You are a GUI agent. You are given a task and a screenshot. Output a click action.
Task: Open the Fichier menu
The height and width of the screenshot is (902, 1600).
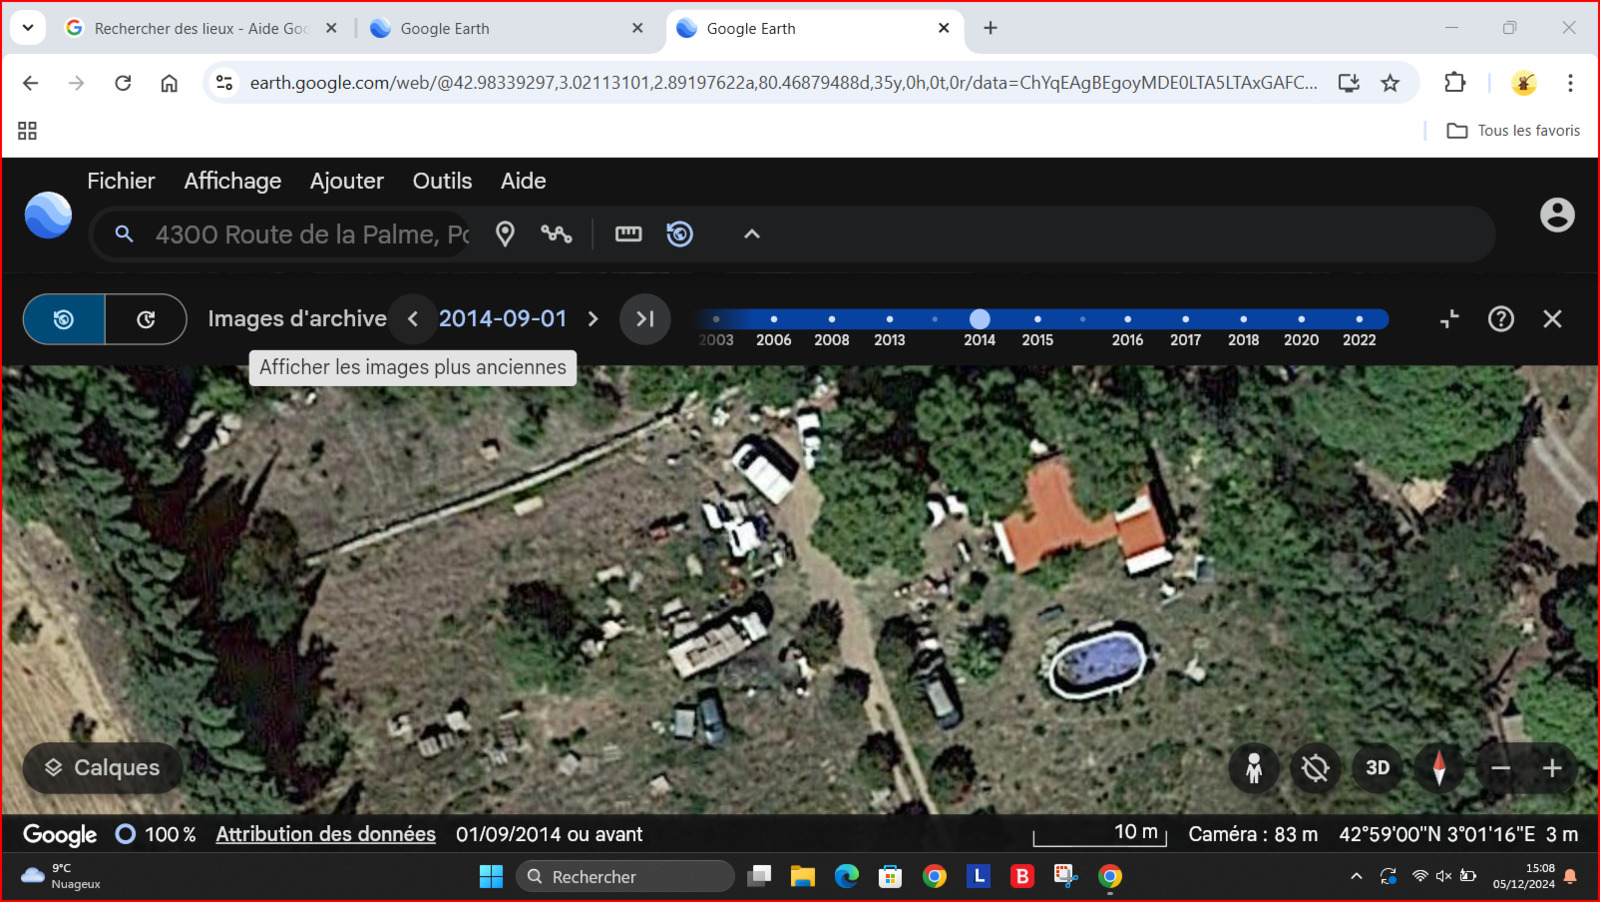click(121, 181)
